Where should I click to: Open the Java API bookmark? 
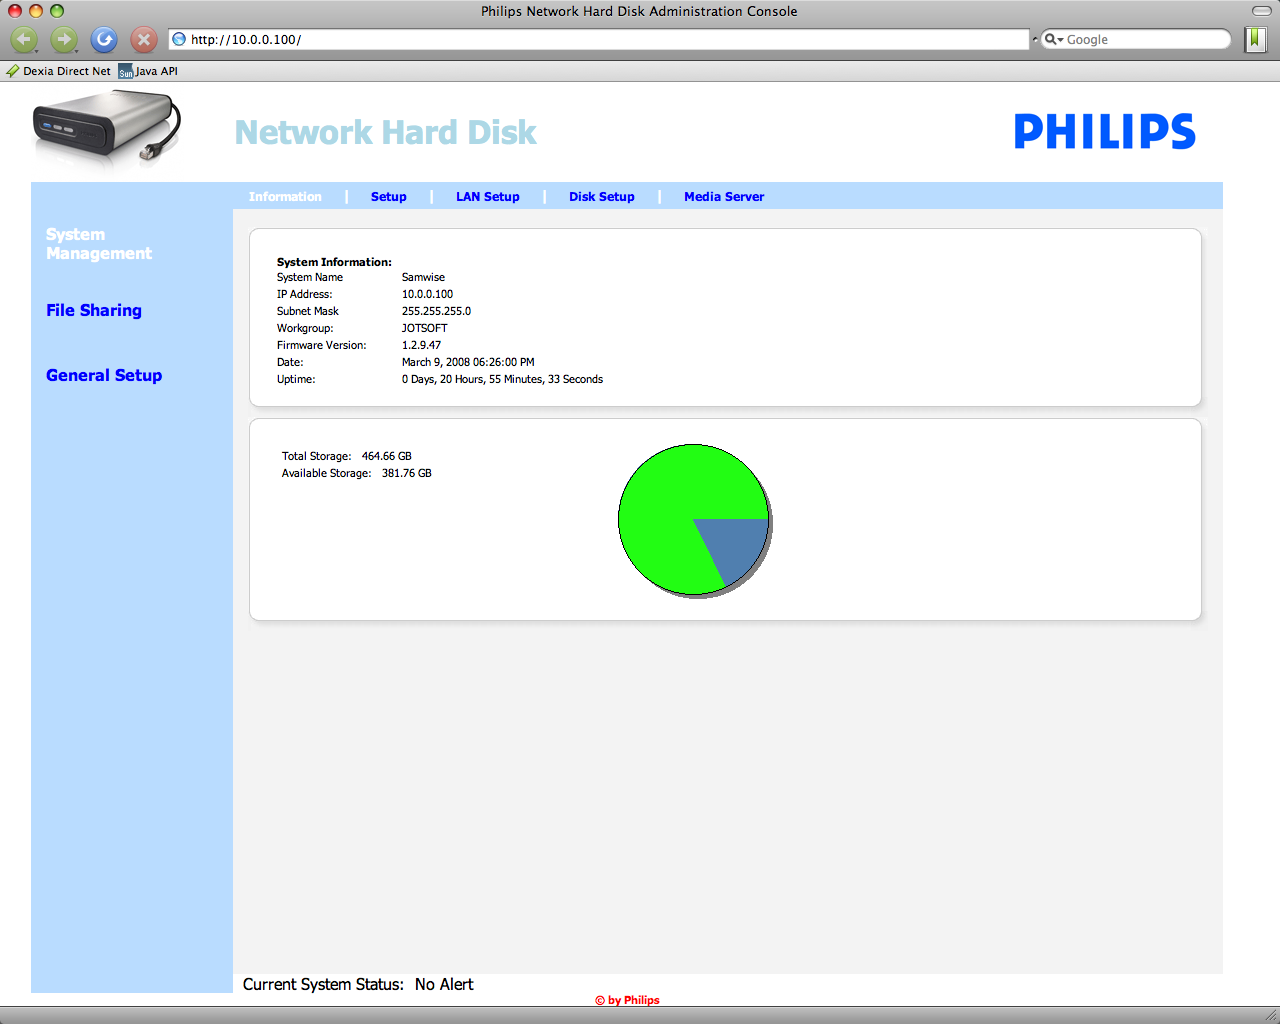(148, 71)
